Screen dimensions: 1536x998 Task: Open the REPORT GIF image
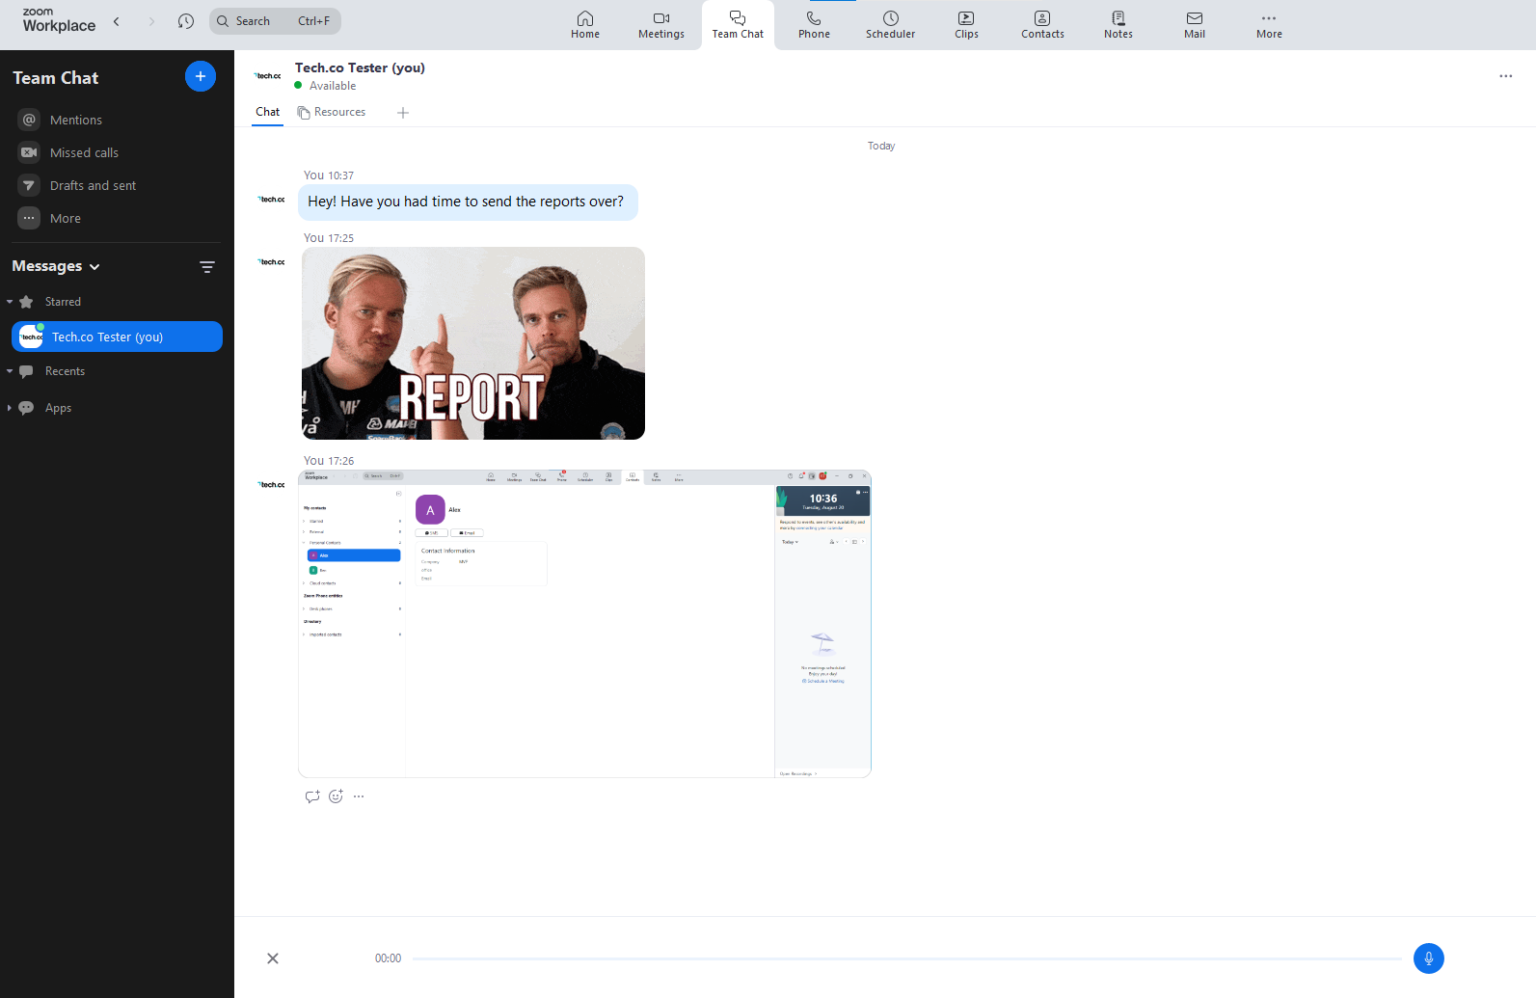pos(473,343)
